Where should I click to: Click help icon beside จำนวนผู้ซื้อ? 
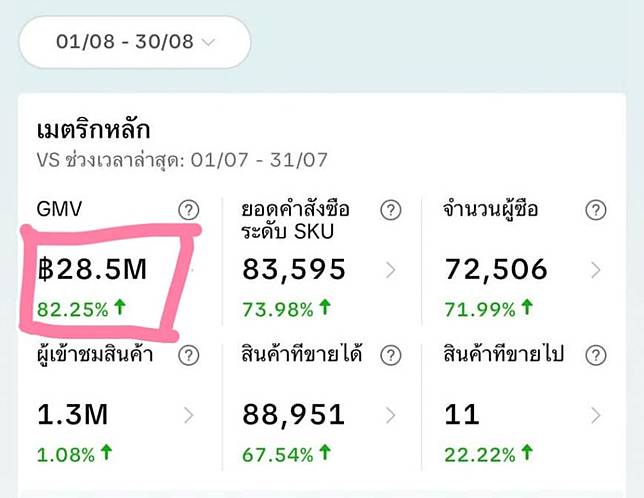596,210
